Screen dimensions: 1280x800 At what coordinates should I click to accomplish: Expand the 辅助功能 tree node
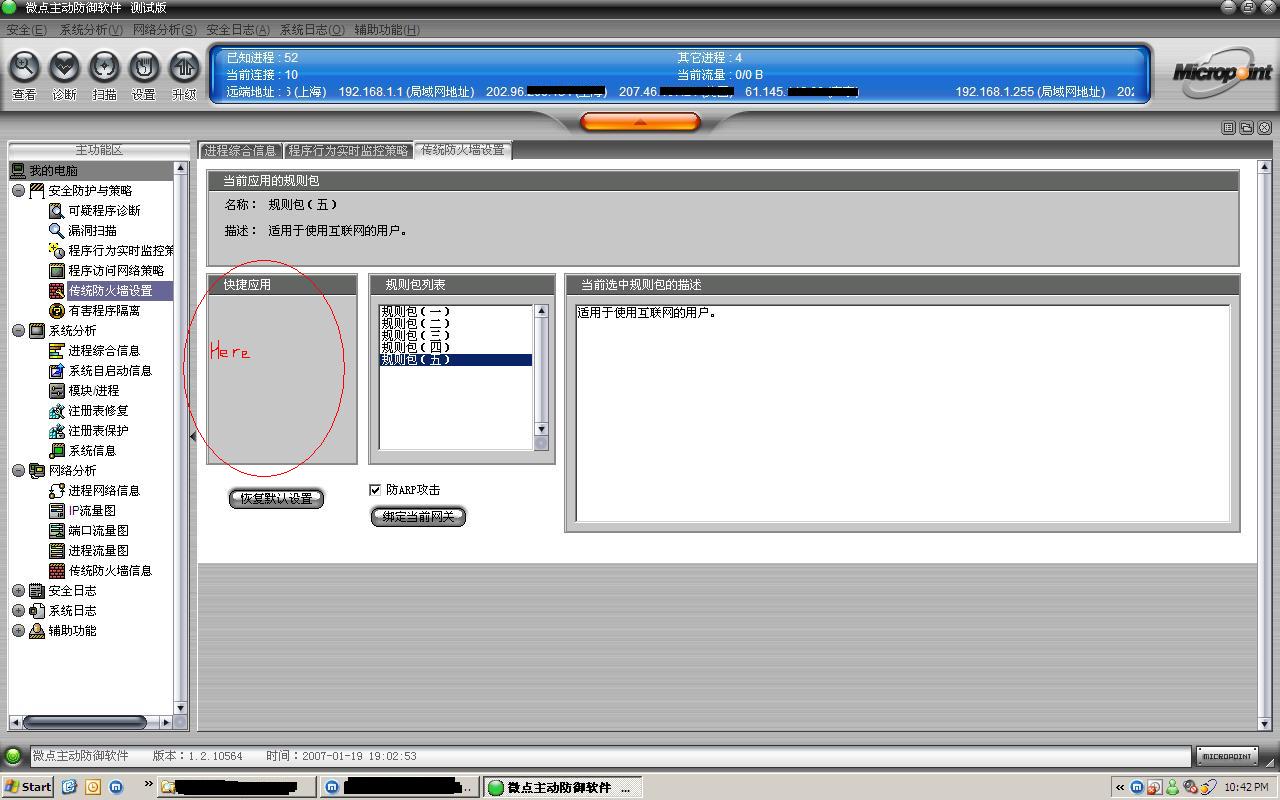point(18,631)
